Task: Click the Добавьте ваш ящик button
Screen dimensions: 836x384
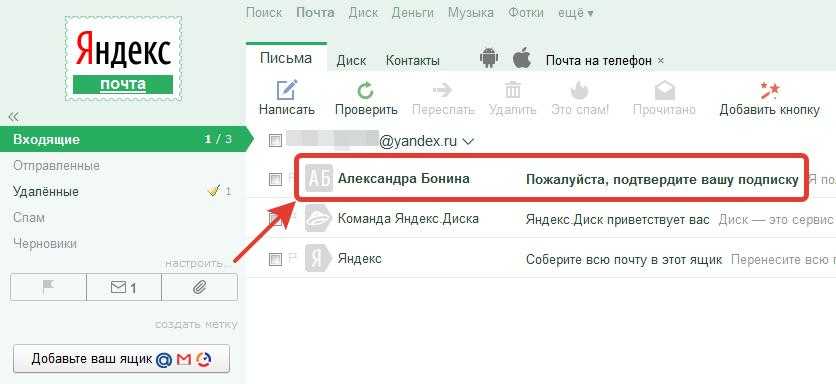Action: click(x=121, y=358)
